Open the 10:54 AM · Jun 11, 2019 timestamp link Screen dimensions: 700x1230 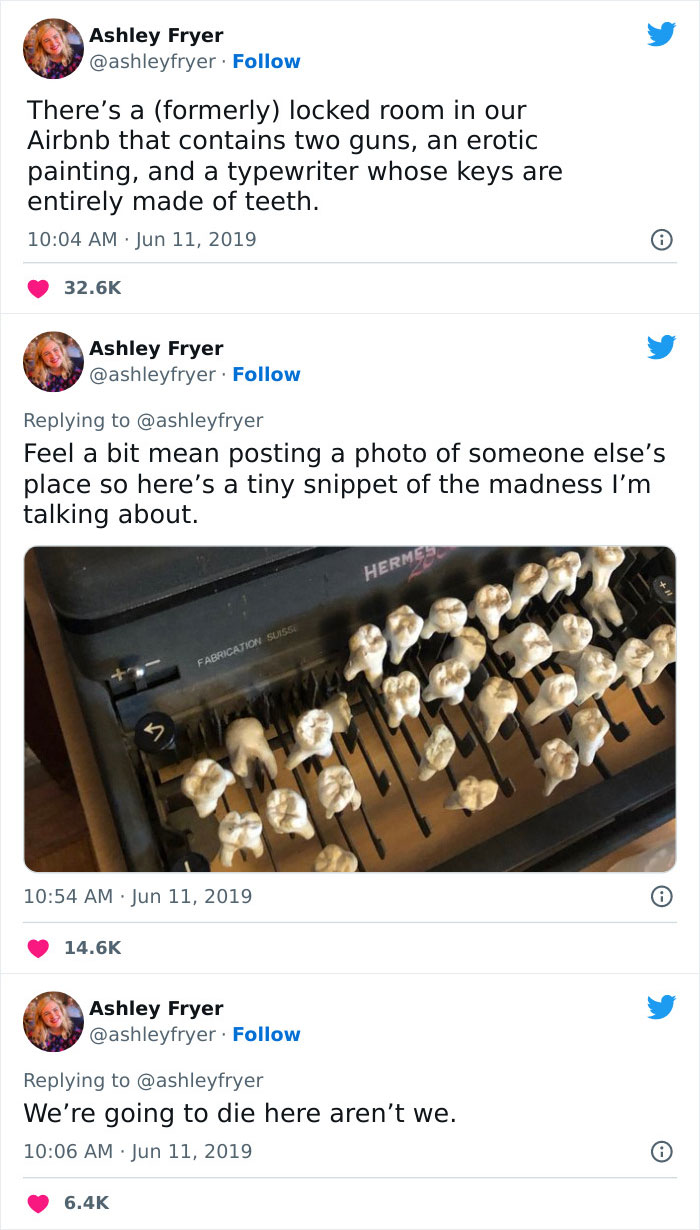[x=138, y=897]
